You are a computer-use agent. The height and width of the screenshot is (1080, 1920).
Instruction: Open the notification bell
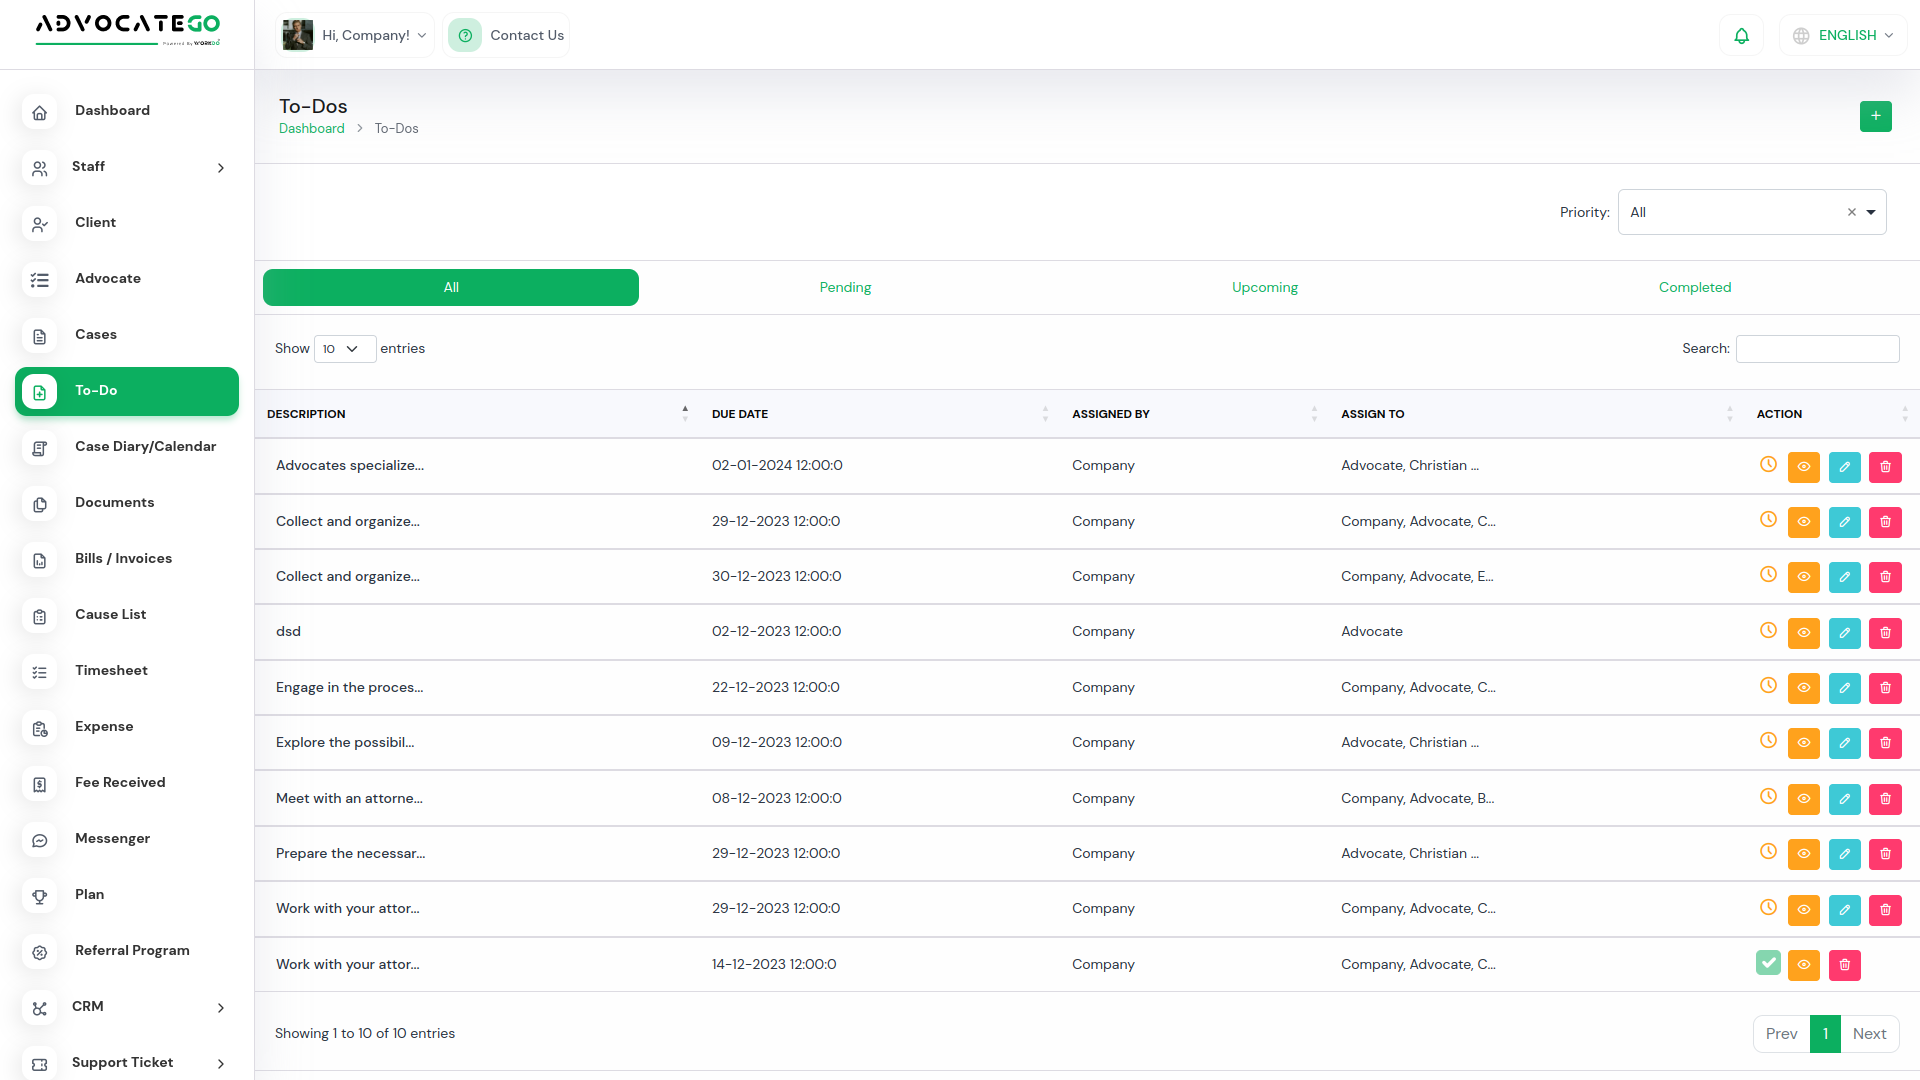pyautogui.click(x=1741, y=36)
